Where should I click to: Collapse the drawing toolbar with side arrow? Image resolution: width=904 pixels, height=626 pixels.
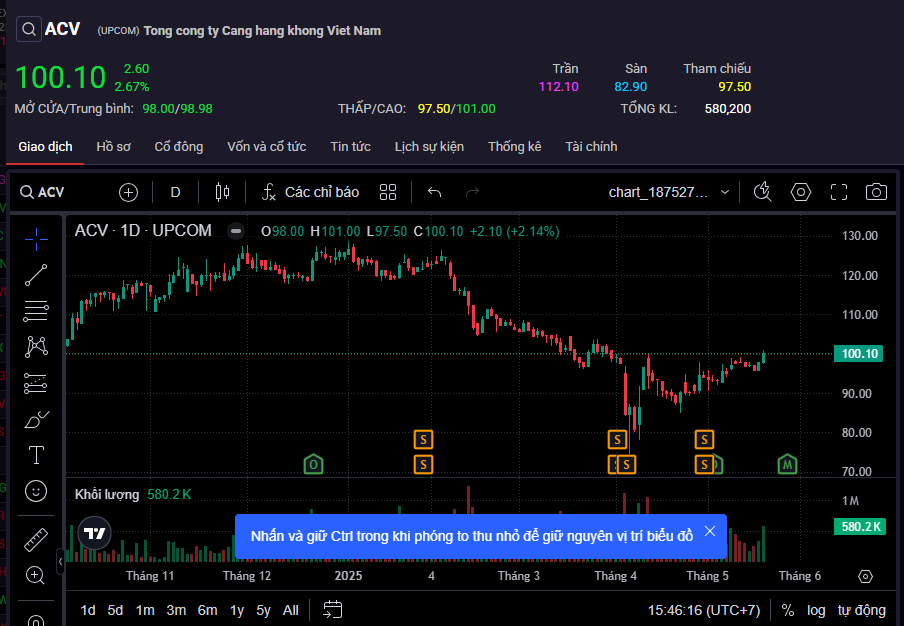coord(60,561)
